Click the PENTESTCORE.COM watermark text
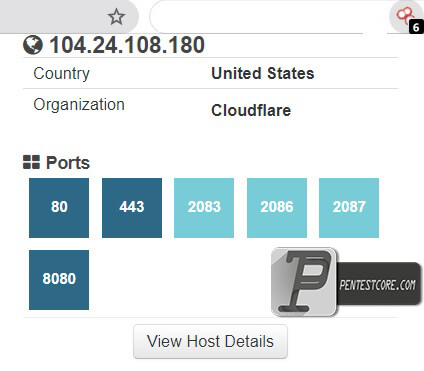Screen dimensions: 424x371 click(378, 285)
